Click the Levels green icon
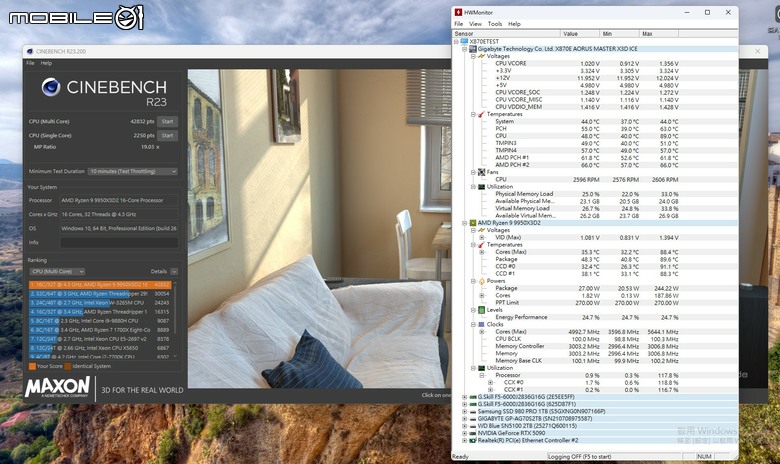Viewport: 780px width, 464px height. (x=481, y=310)
